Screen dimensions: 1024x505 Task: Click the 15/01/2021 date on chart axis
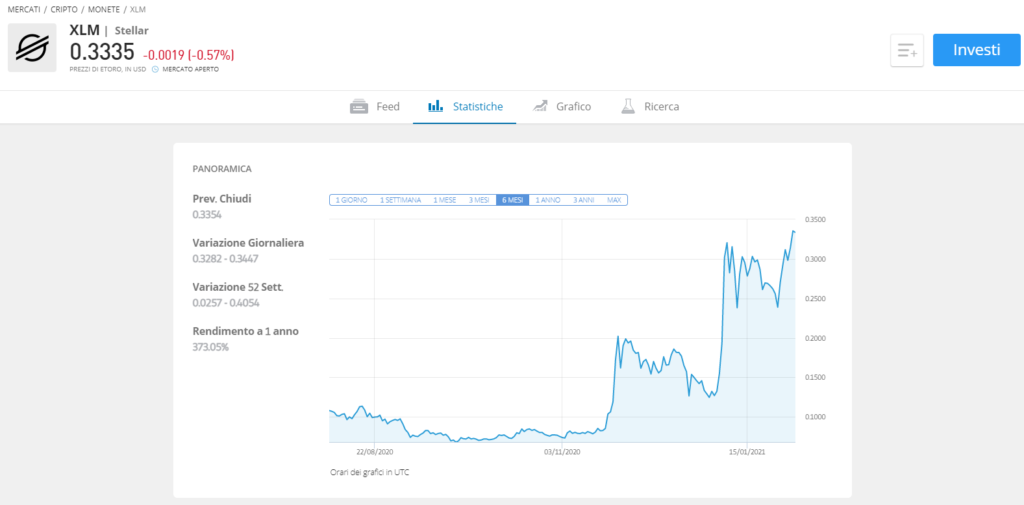(748, 451)
